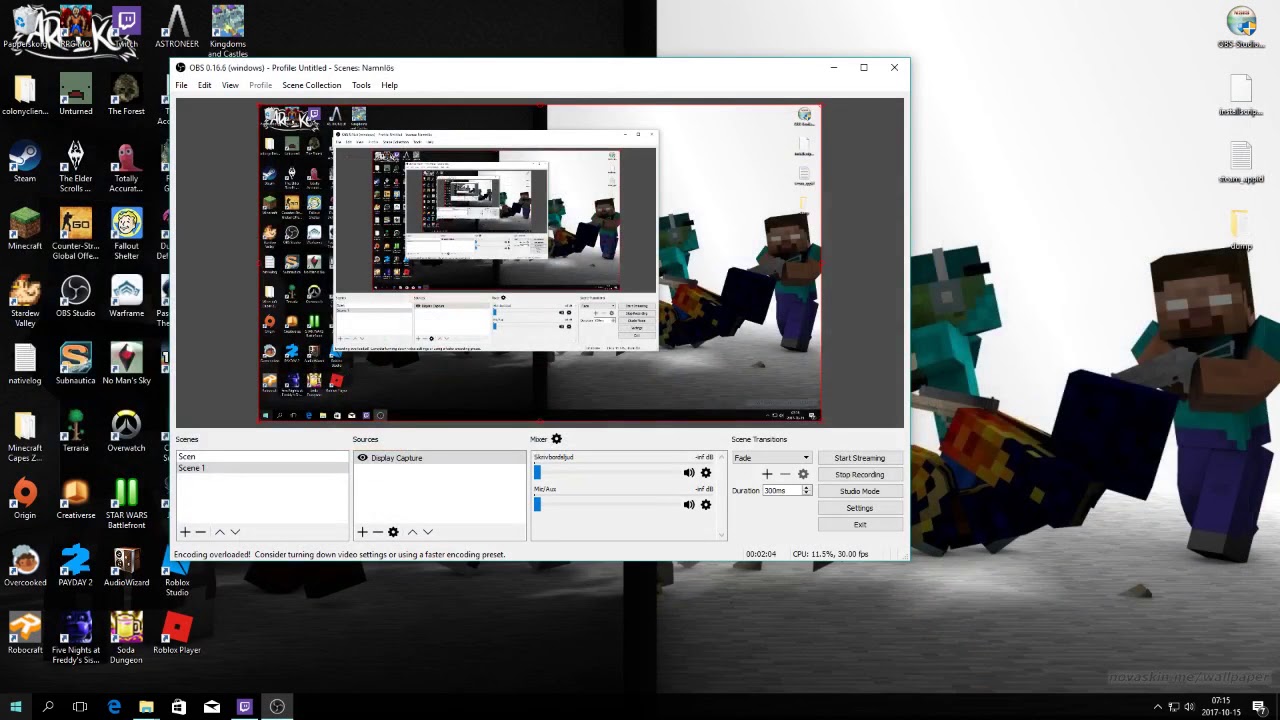Screen dimensions: 1280x720
Task: Remove selected scene with the minus icon
Action: [201, 532]
